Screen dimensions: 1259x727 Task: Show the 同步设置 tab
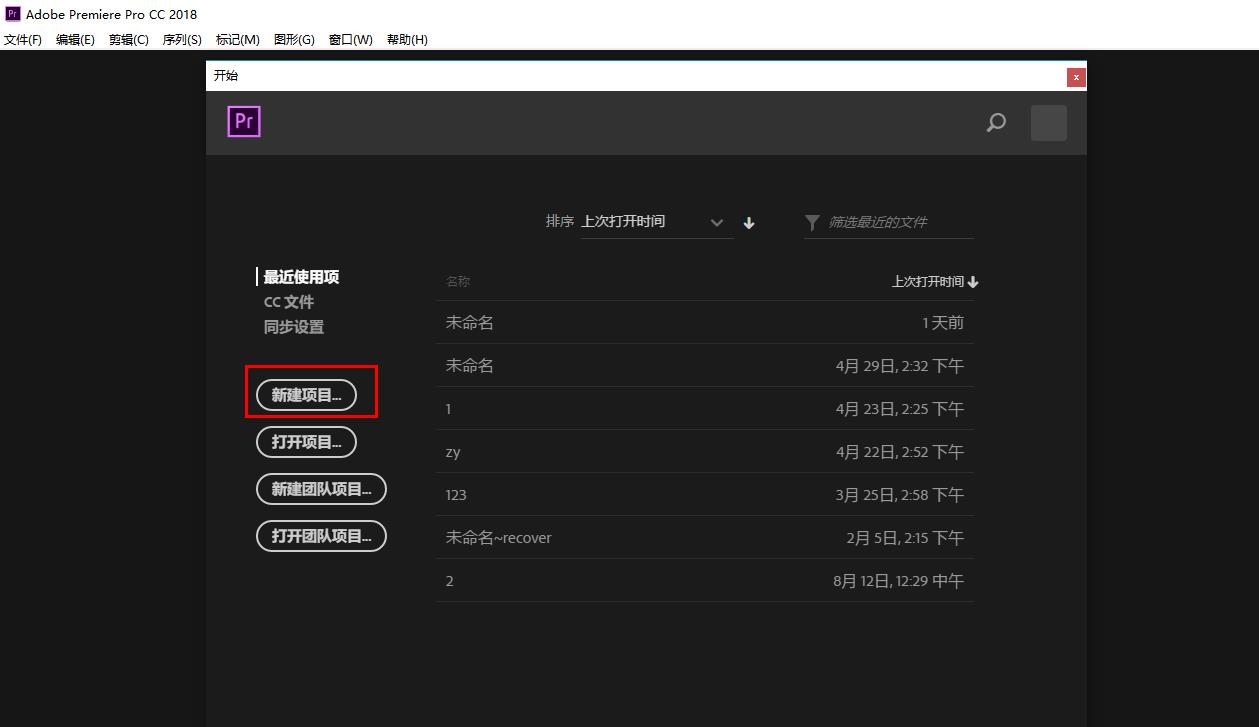point(294,327)
